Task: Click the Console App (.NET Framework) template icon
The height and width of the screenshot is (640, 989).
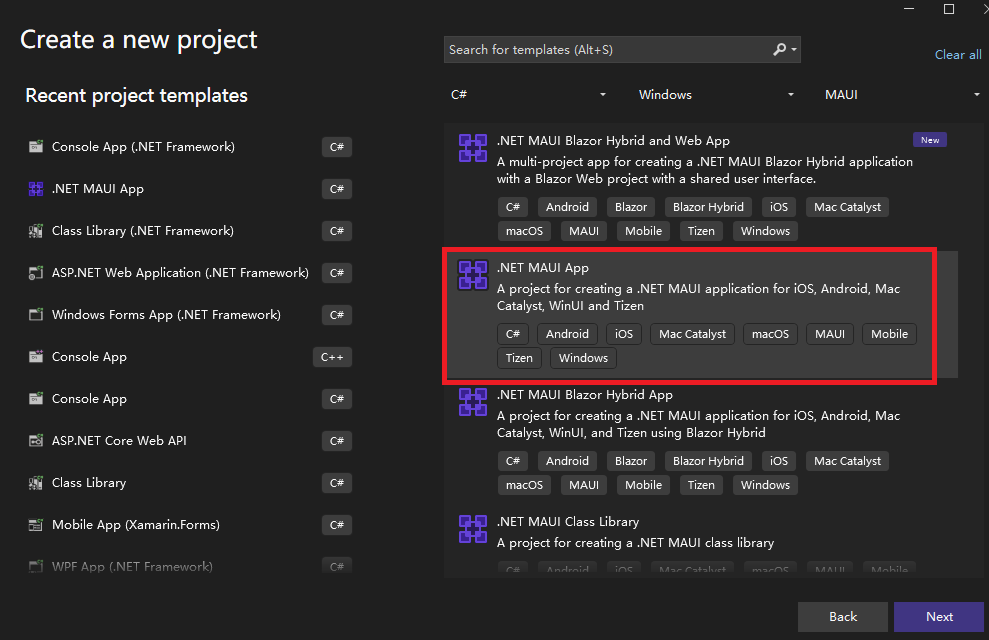Action: [x=36, y=147]
